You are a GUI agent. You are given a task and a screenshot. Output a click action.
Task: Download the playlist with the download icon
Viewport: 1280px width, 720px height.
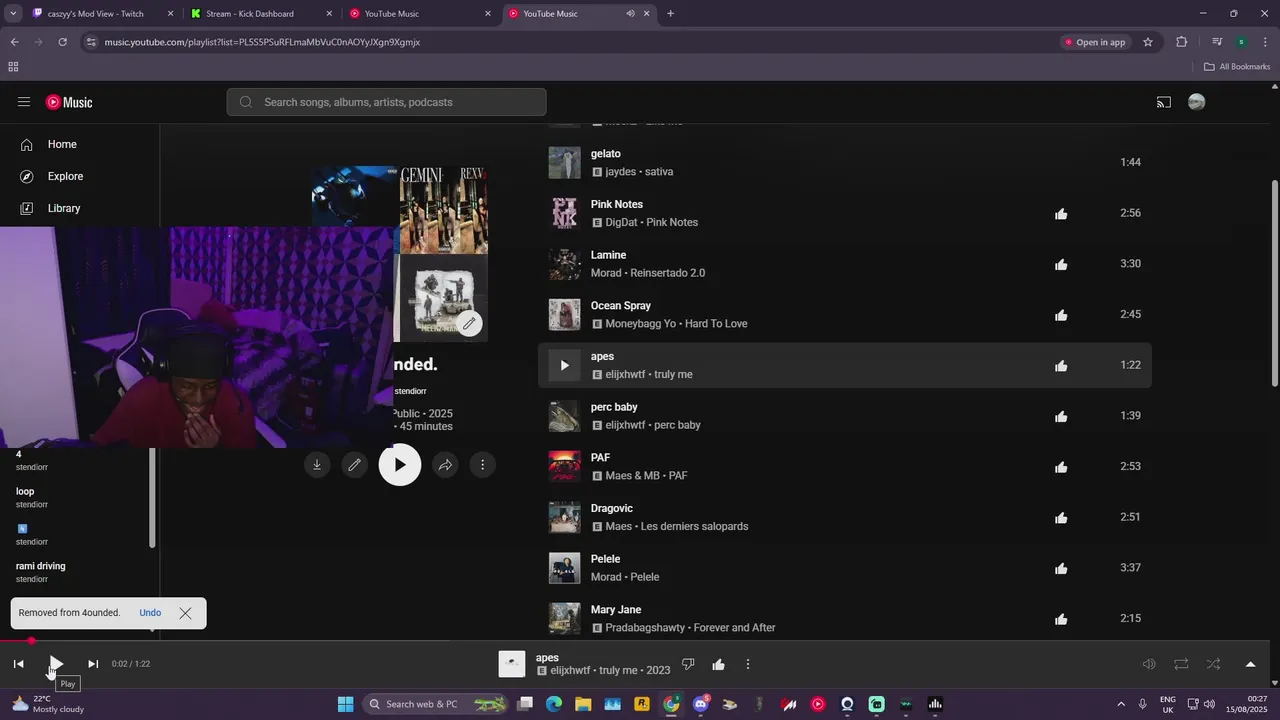[317, 465]
